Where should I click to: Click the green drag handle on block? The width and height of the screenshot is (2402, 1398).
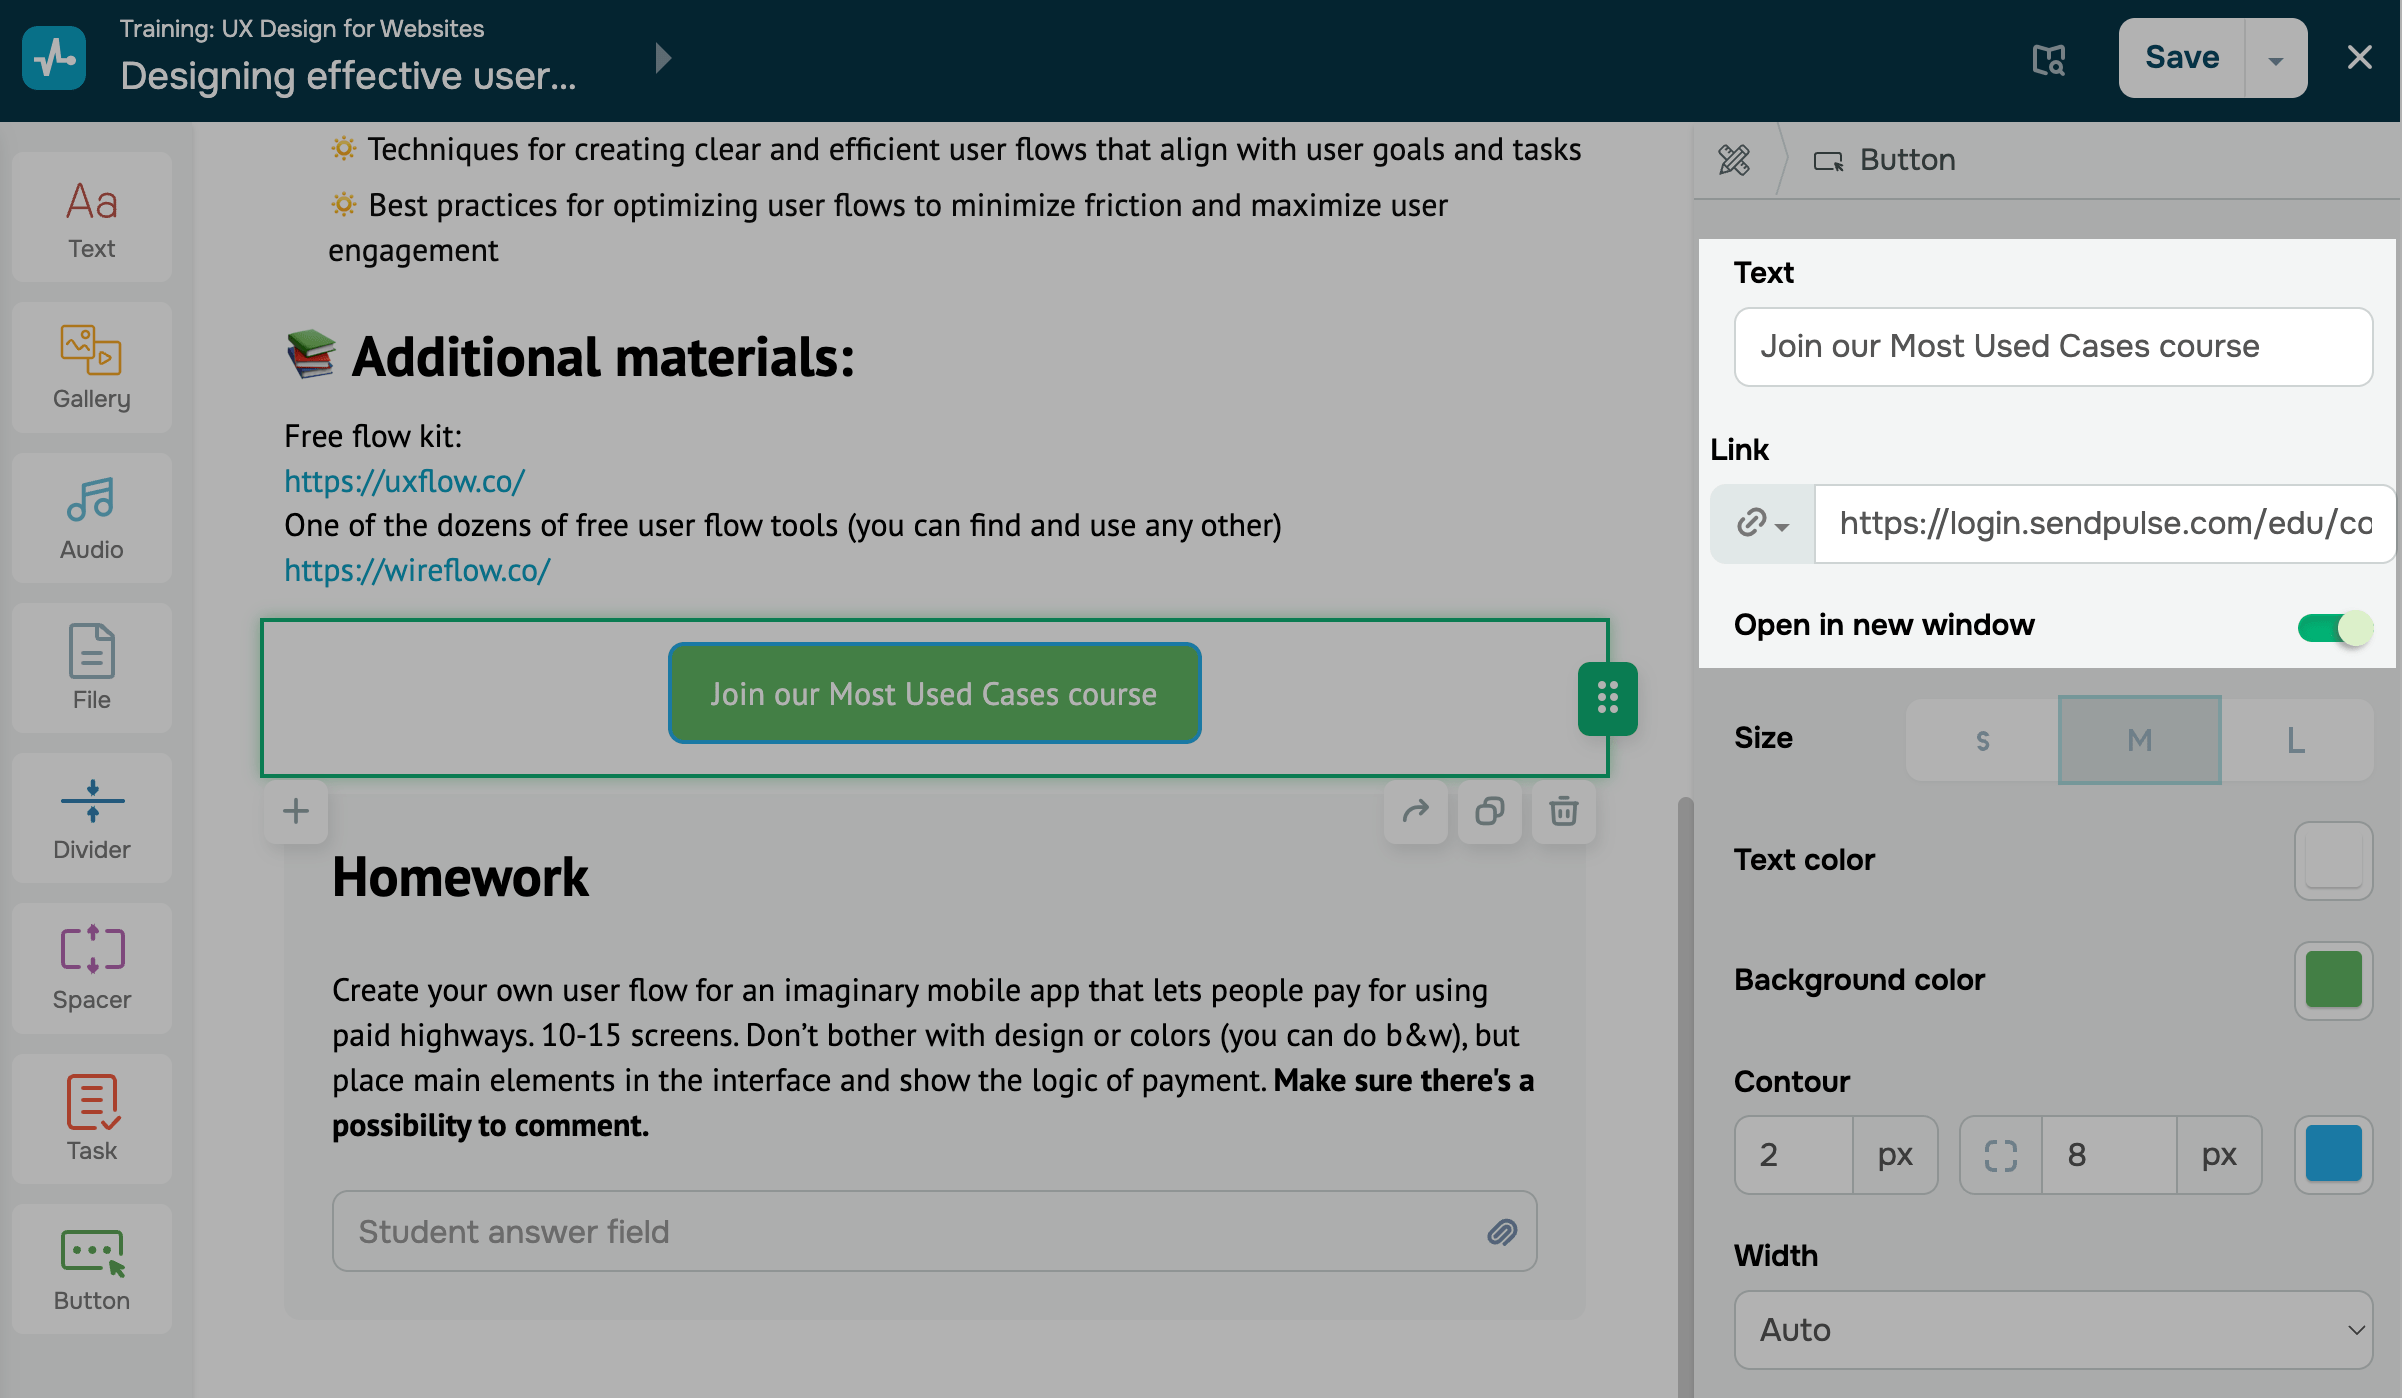tap(1607, 698)
